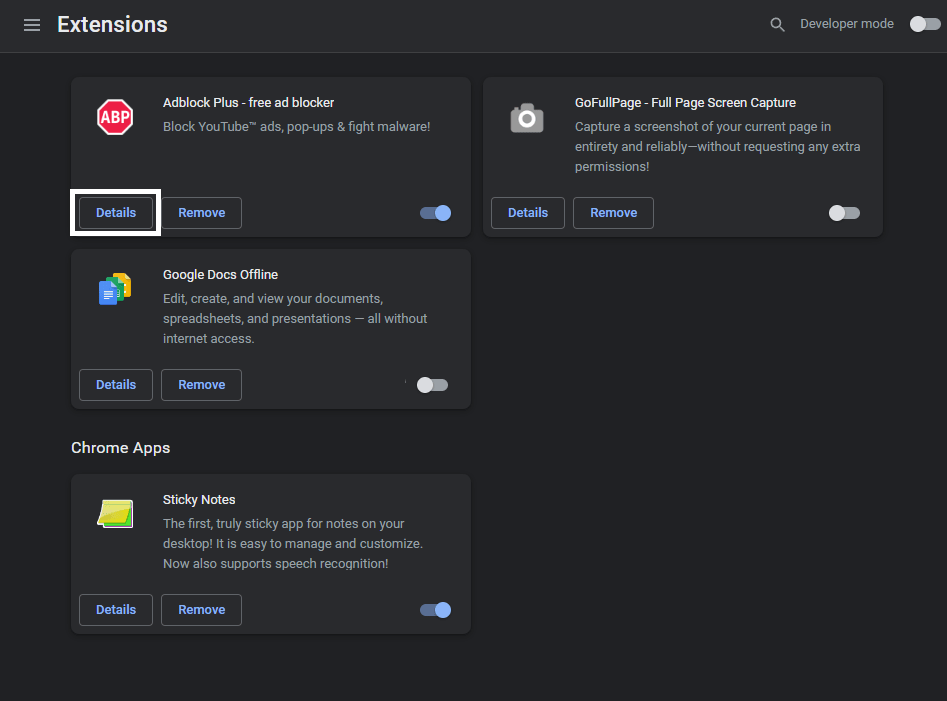Click 'The first, truly sticky app' description
The height and width of the screenshot is (701, 947).
click(x=292, y=543)
